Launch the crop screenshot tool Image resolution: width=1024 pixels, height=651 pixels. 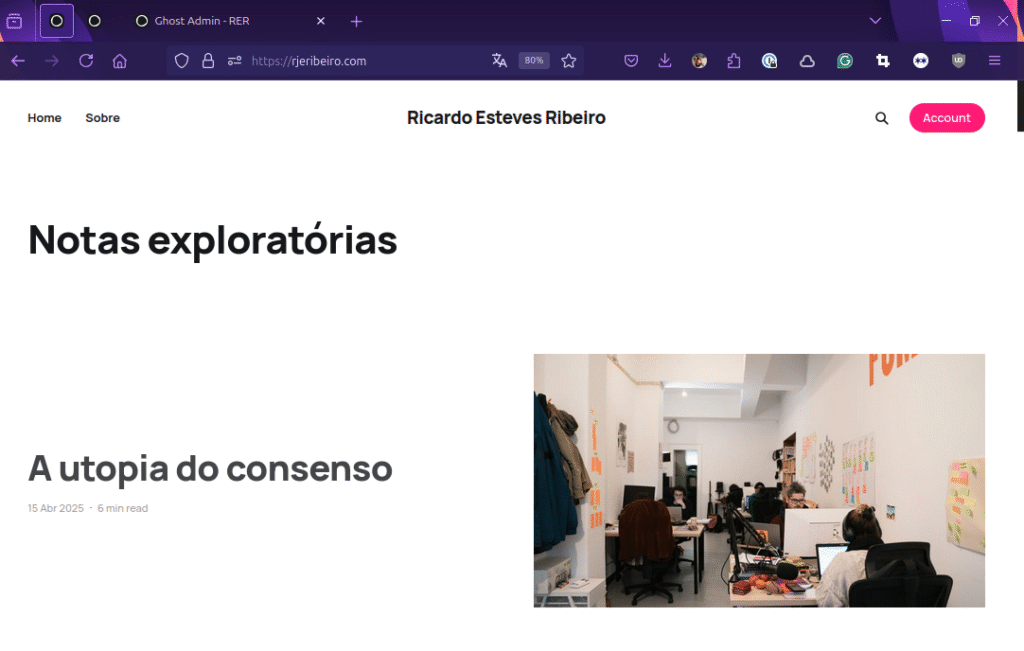pyautogui.click(x=883, y=61)
